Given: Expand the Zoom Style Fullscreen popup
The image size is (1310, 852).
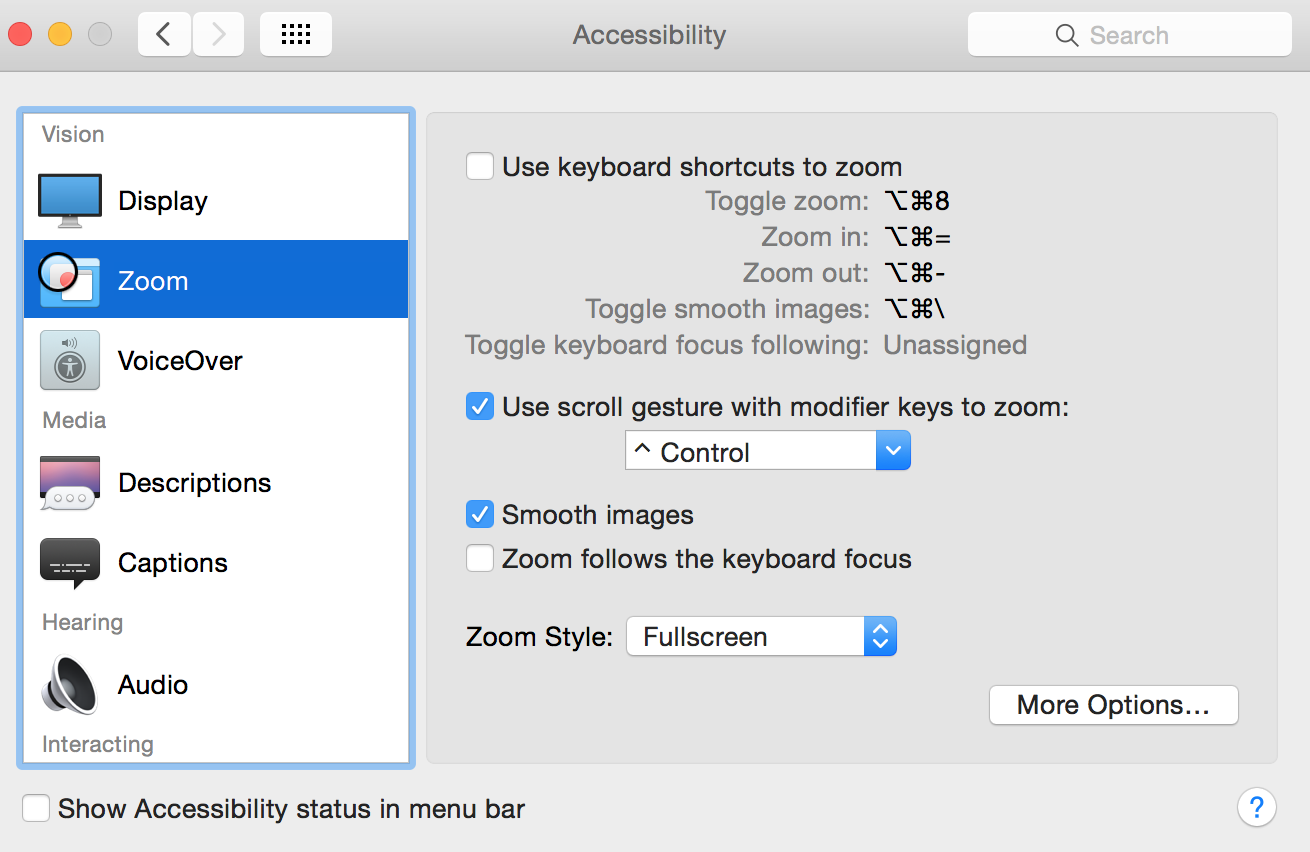Looking at the screenshot, I should pyautogui.click(x=761, y=636).
